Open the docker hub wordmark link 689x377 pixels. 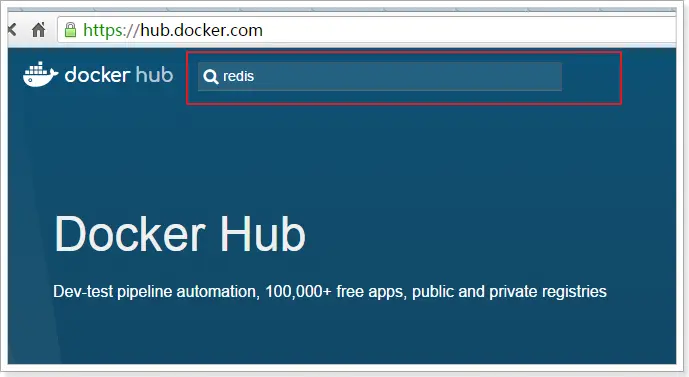pyautogui.click(x=119, y=75)
